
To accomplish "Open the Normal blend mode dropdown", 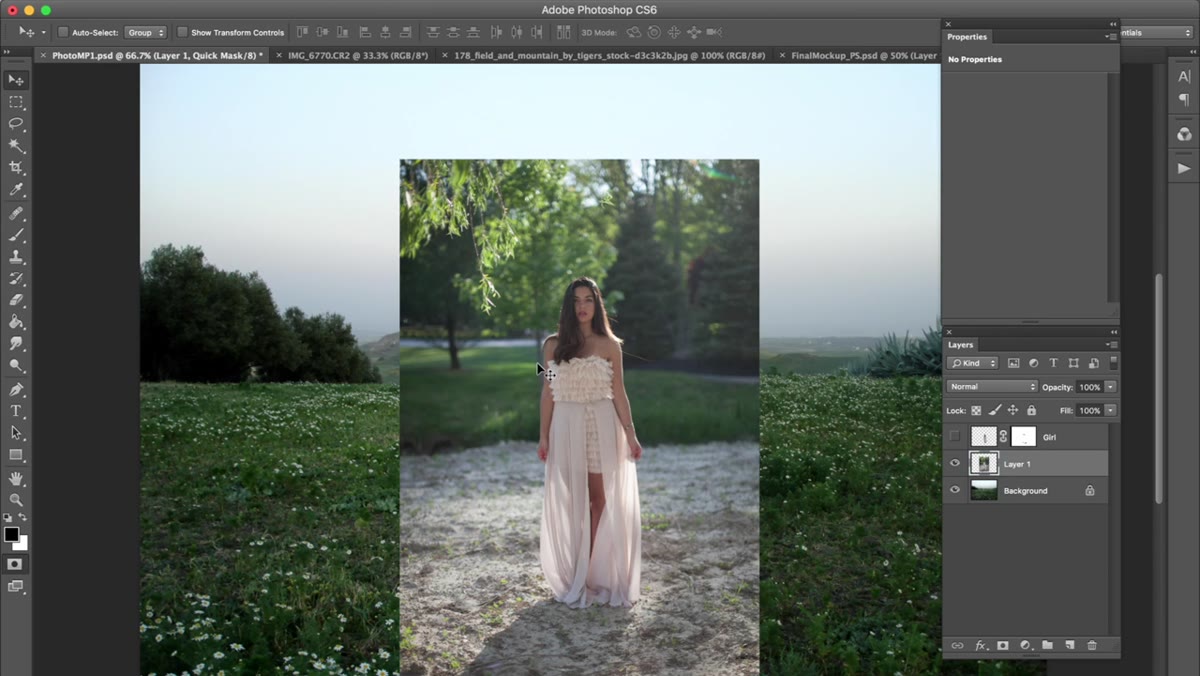I will [x=992, y=387].
